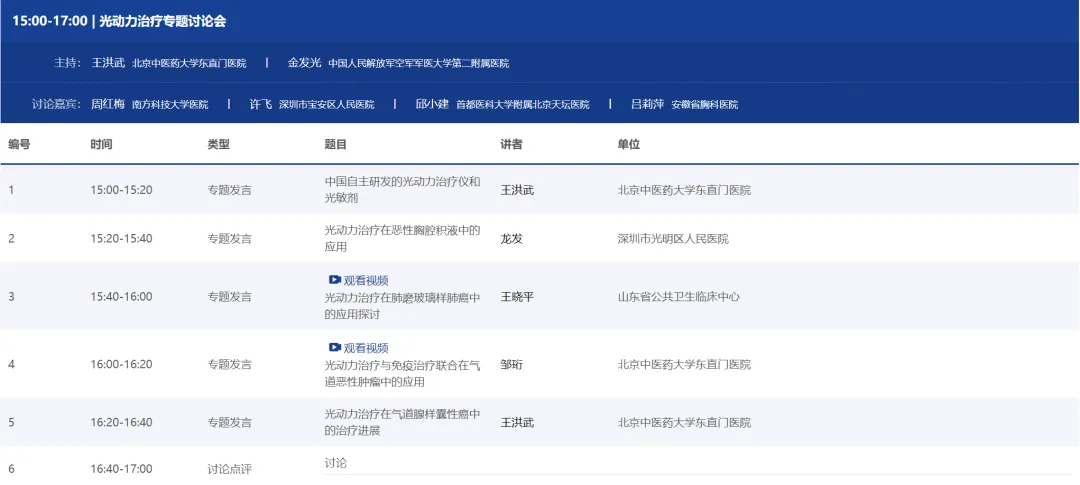Image resolution: width=1080 pixels, height=485 pixels.
Task: Click the 时间 column header
Action: click(101, 144)
